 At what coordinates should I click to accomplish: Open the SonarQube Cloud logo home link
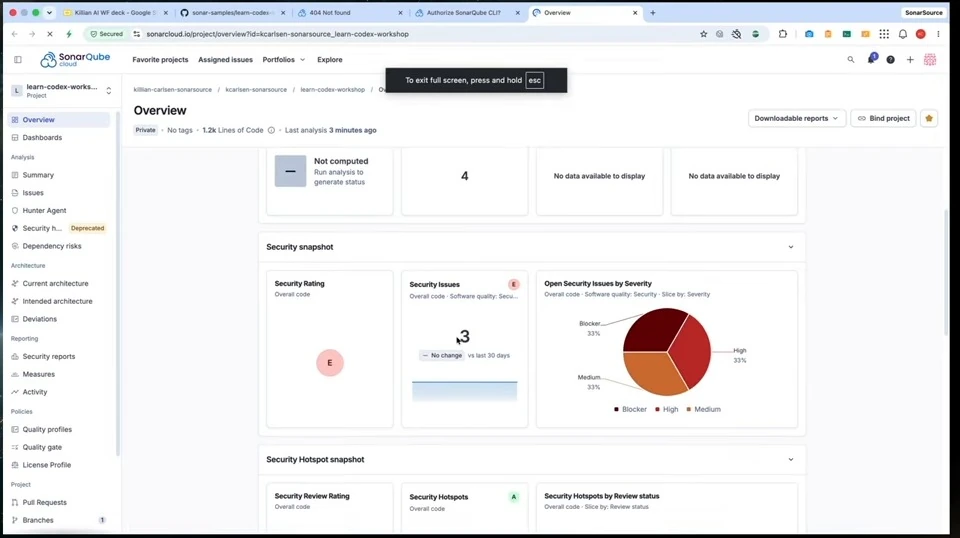[x=75, y=59]
